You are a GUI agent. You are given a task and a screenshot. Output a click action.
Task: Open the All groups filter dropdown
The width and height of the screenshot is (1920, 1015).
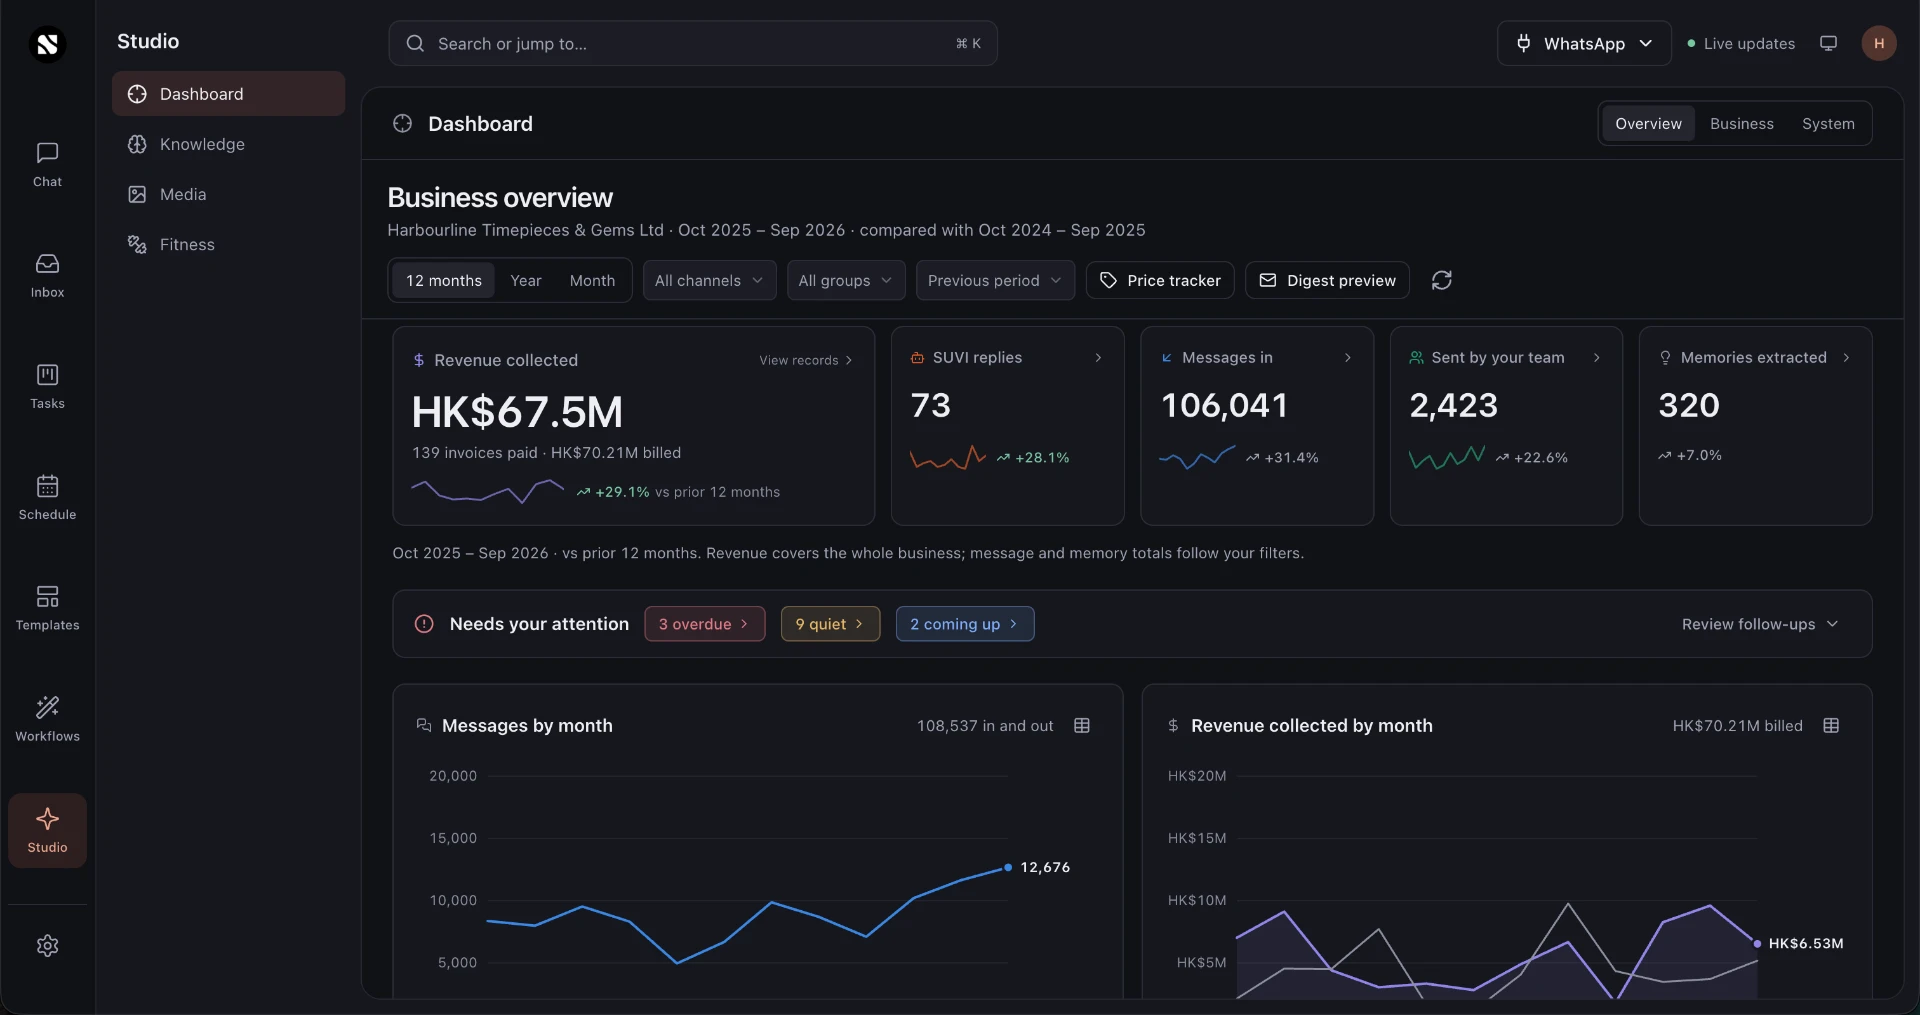click(x=845, y=281)
